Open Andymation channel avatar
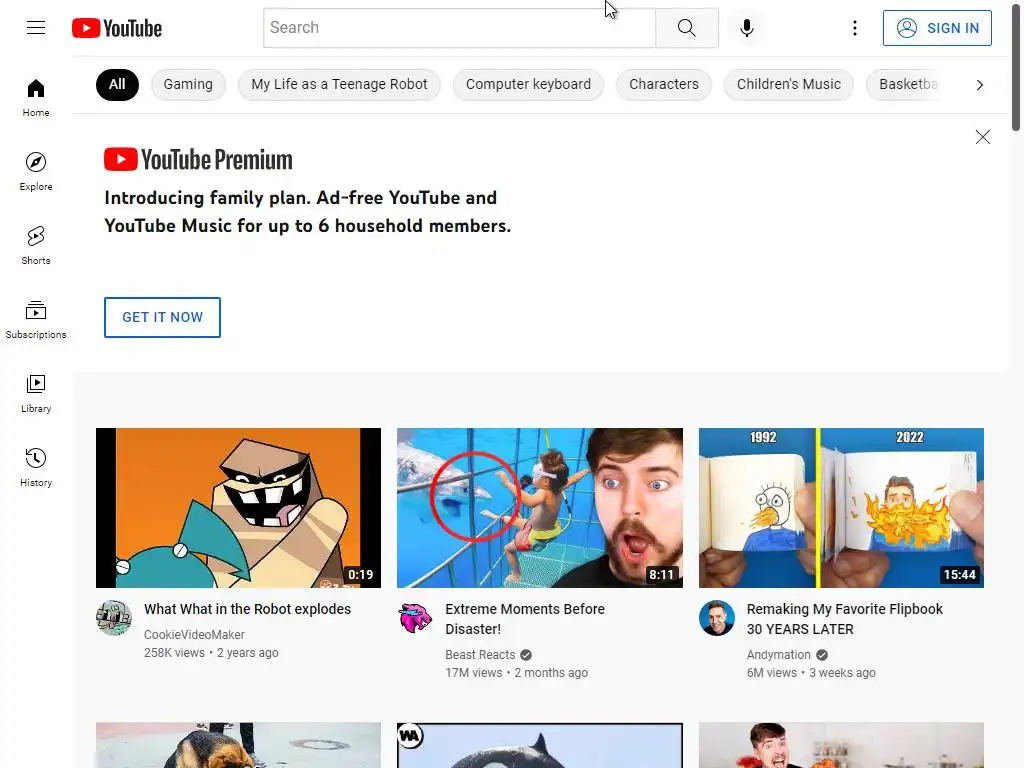The width and height of the screenshot is (1024, 768). 716,618
